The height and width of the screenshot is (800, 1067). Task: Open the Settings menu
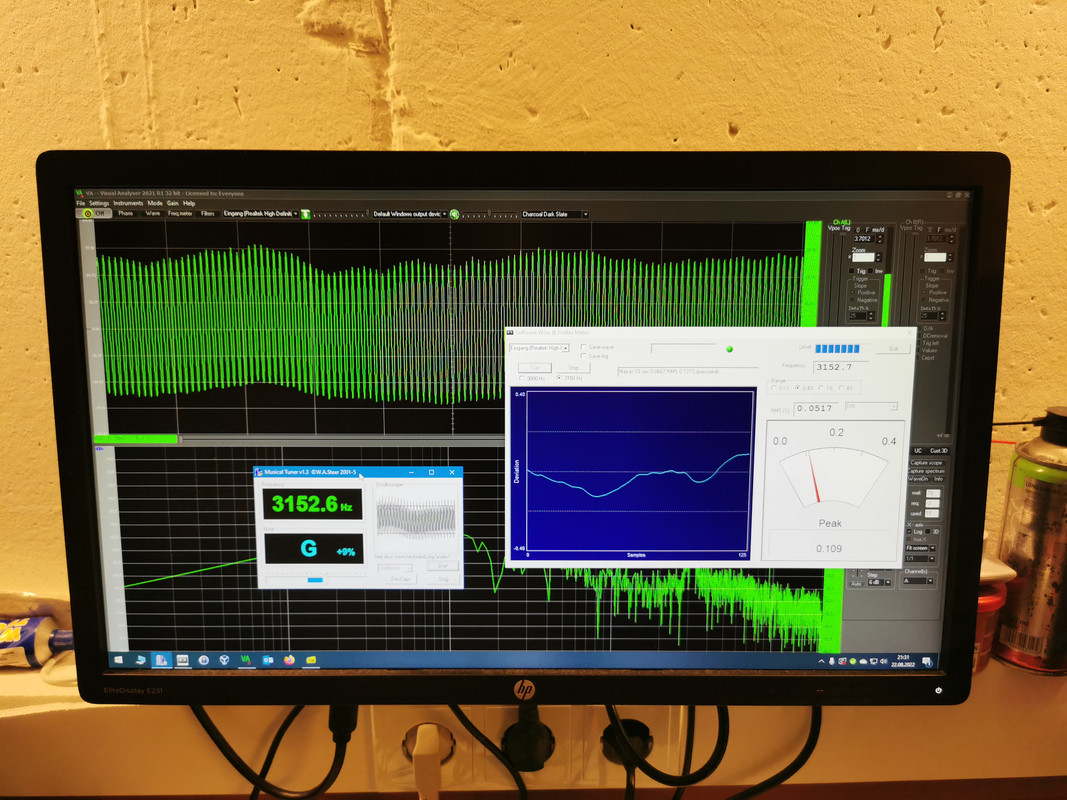click(99, 203)
